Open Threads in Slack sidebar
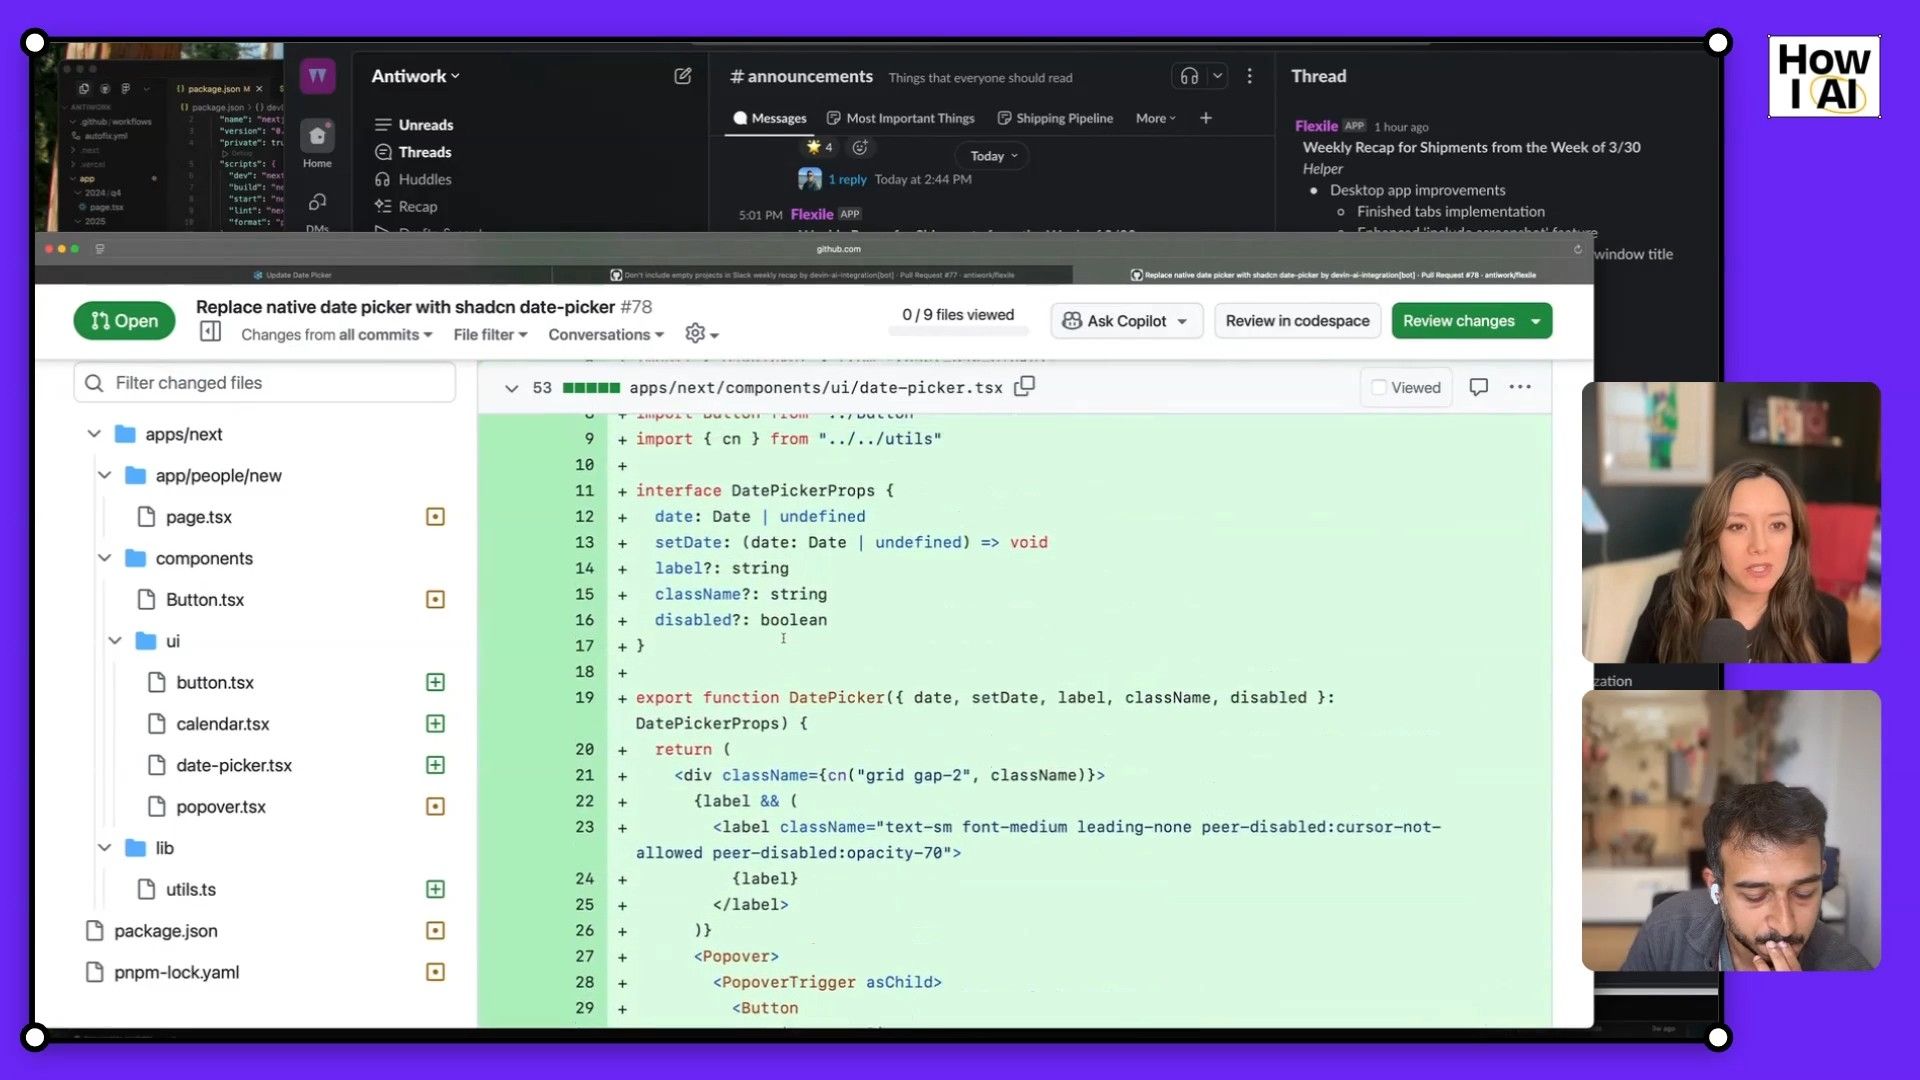Image resolution: width=1920 pixels, height=1080 pixels. 412,152
